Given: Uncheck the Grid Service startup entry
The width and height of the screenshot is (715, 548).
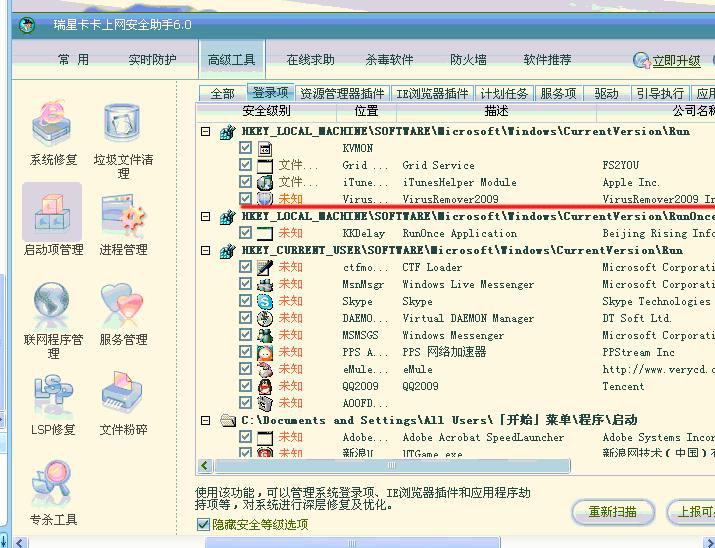Looking at the screenshot, I should click(x=245, y=165).
